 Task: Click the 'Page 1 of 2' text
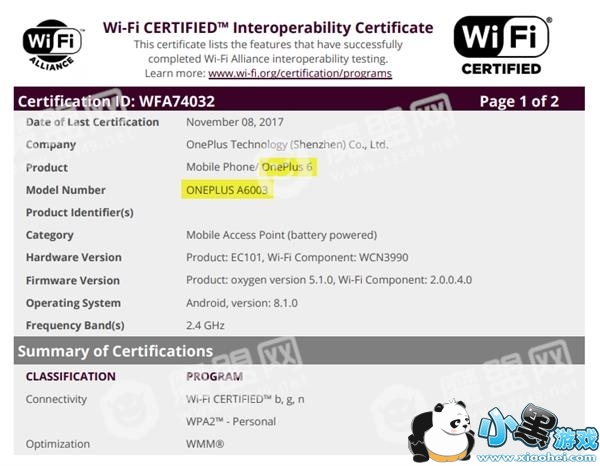pyautogui.click(x=519, y=101)
